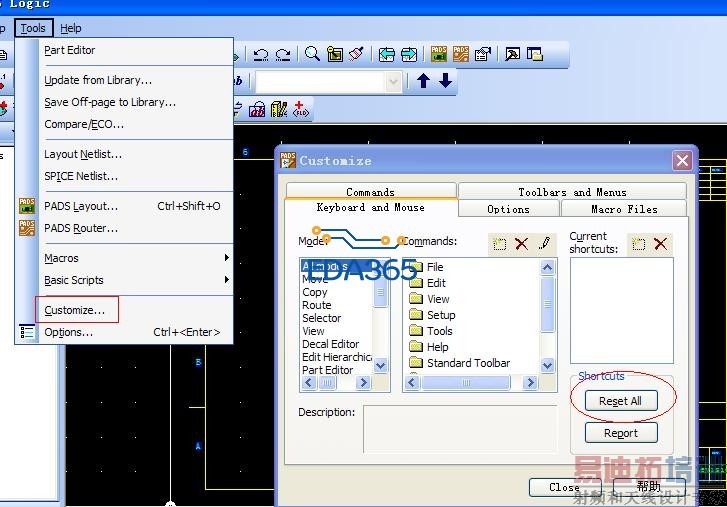Click Commands list scroll down arrow

(x=548, y=366)
